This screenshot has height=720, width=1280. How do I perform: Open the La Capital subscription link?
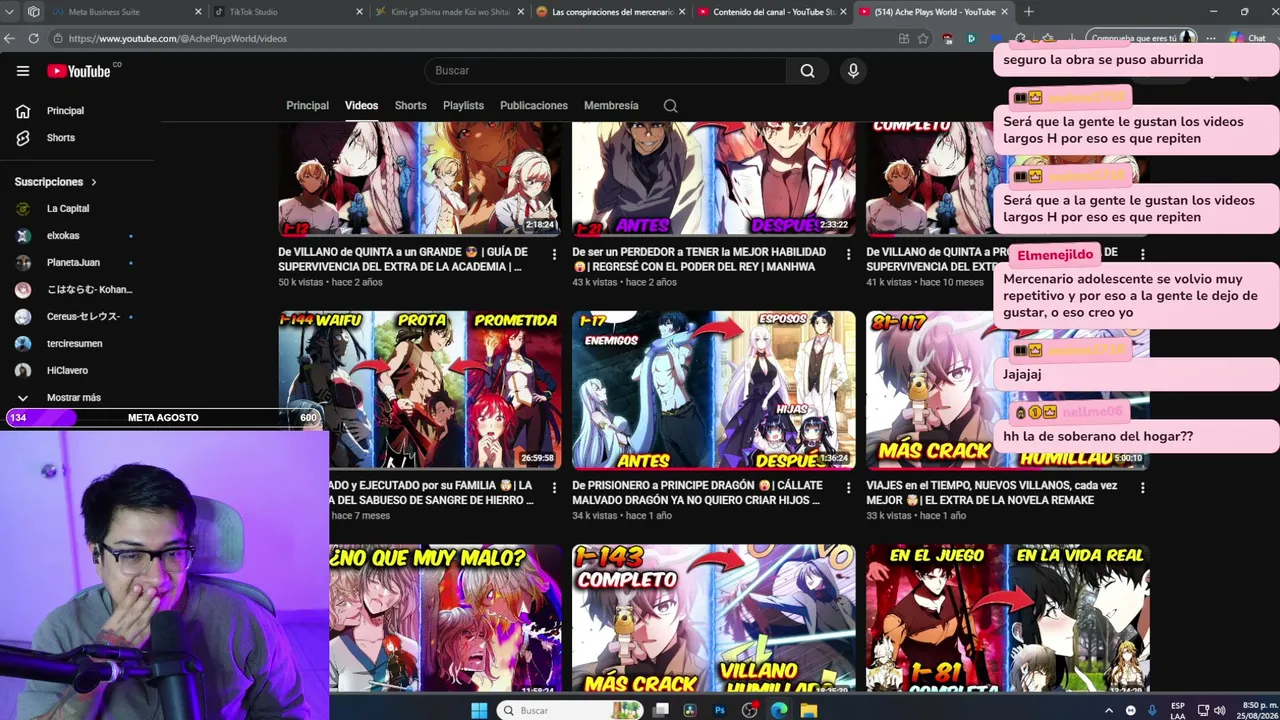pyautogui.click(x=68, y=209)
